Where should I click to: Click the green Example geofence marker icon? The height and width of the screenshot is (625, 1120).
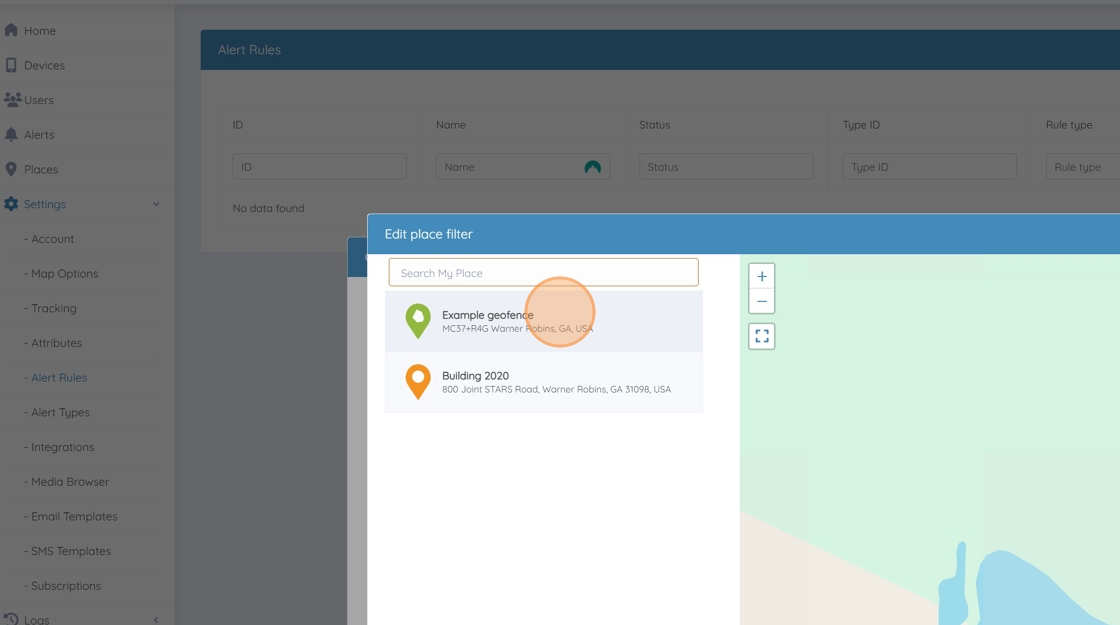[x=418, y=321]
